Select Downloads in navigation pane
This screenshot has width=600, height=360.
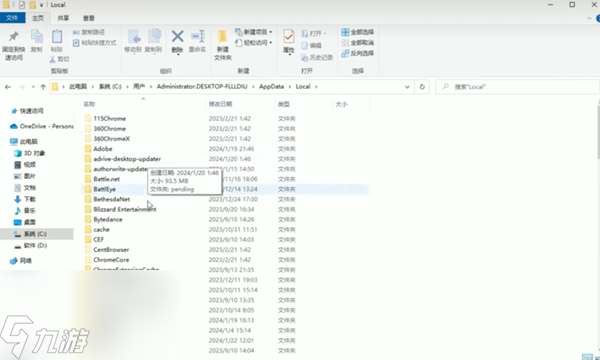click(x=25, y=199)
